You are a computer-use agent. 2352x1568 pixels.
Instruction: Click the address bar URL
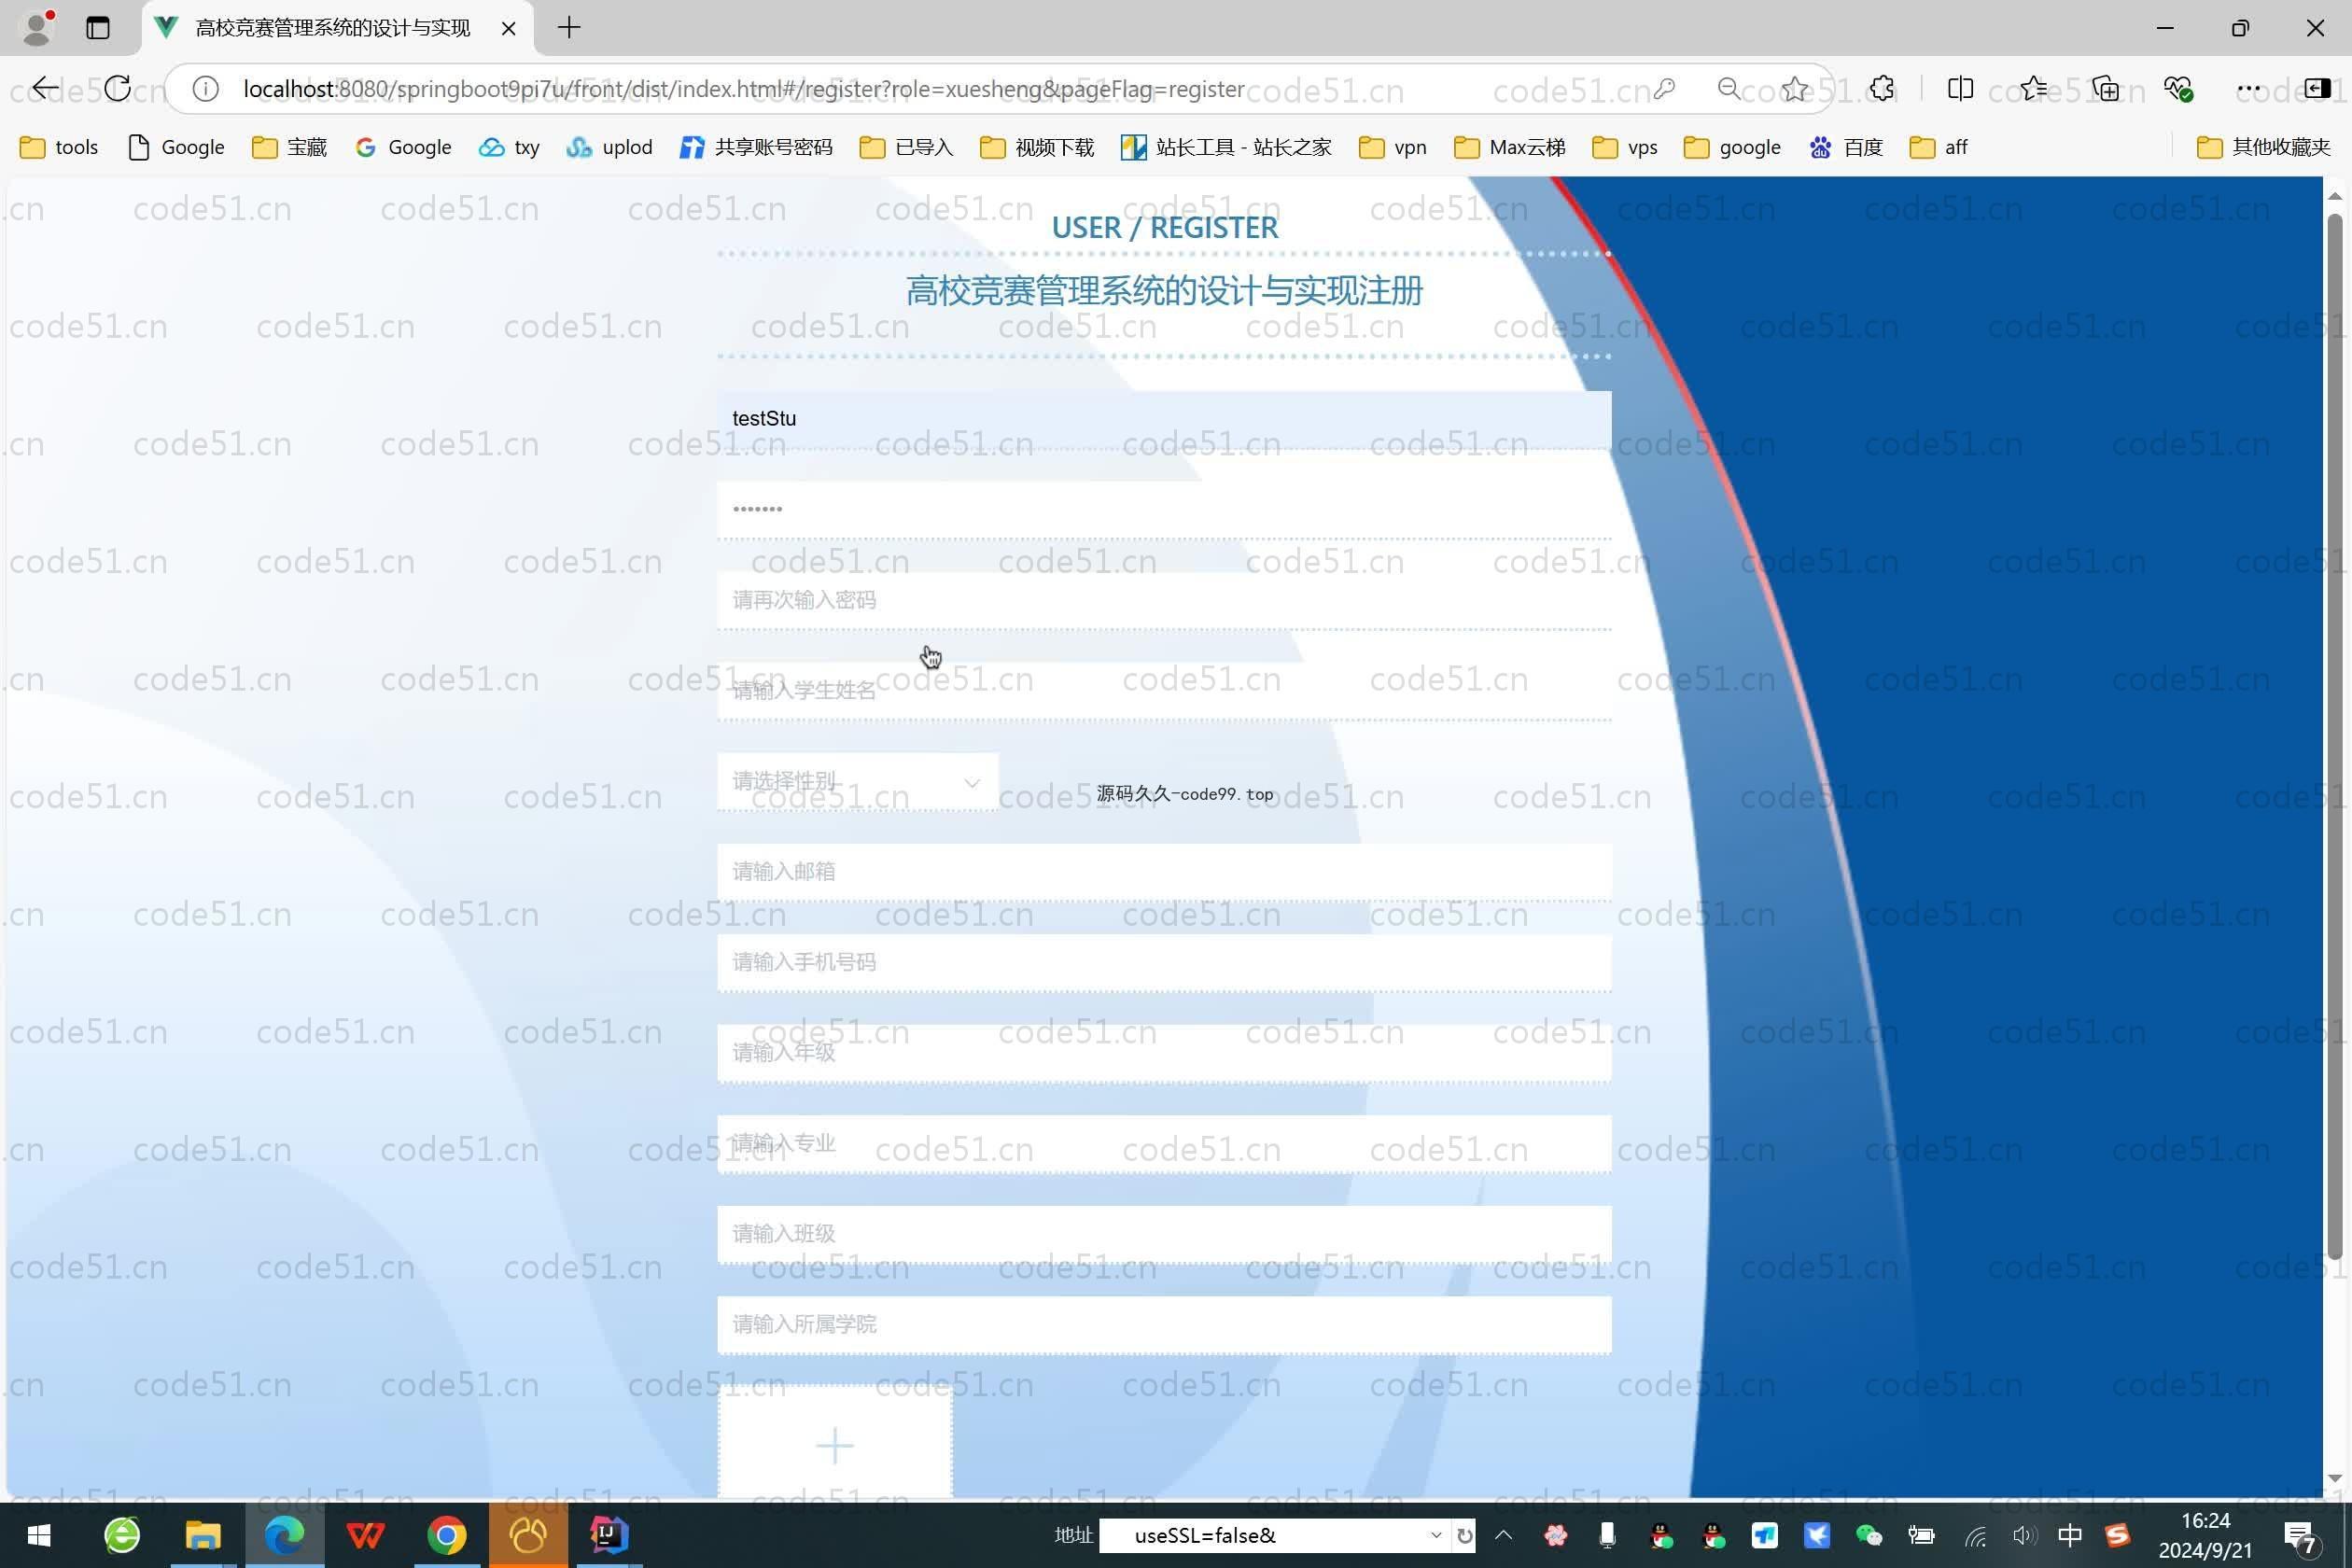(743, 89)
